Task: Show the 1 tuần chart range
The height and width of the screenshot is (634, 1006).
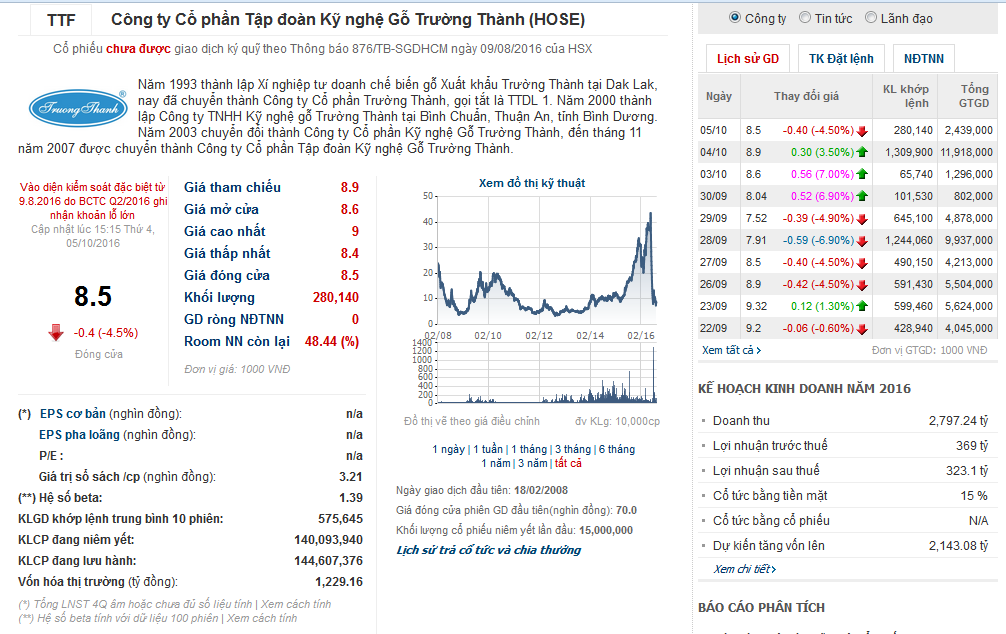Action: (488, 449)
